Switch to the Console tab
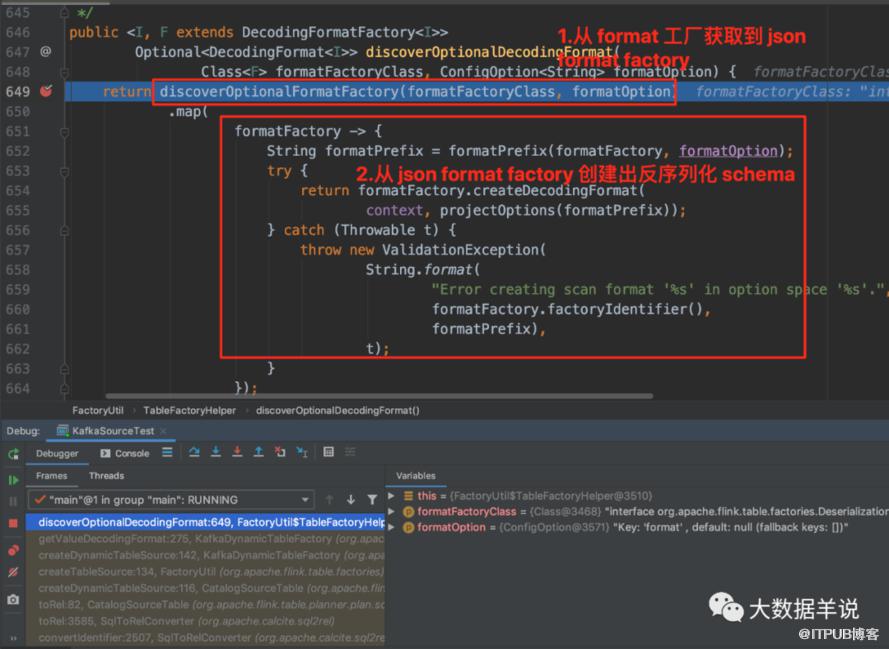Image resolution: width=889 pixels, height=649 pixels. [x=125, y=453]
